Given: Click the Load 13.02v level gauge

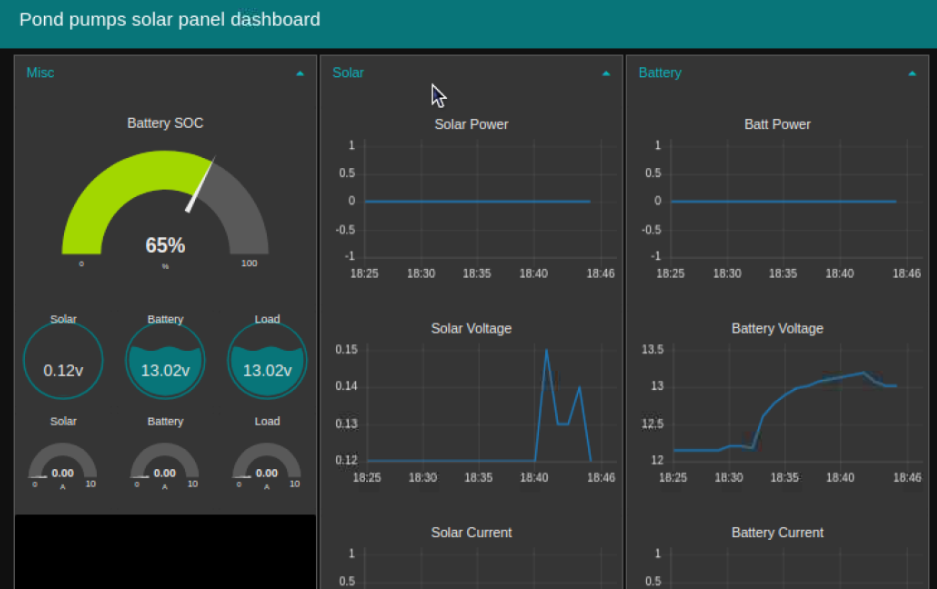Looking at the screenshot, I should [x=267, y=360].
